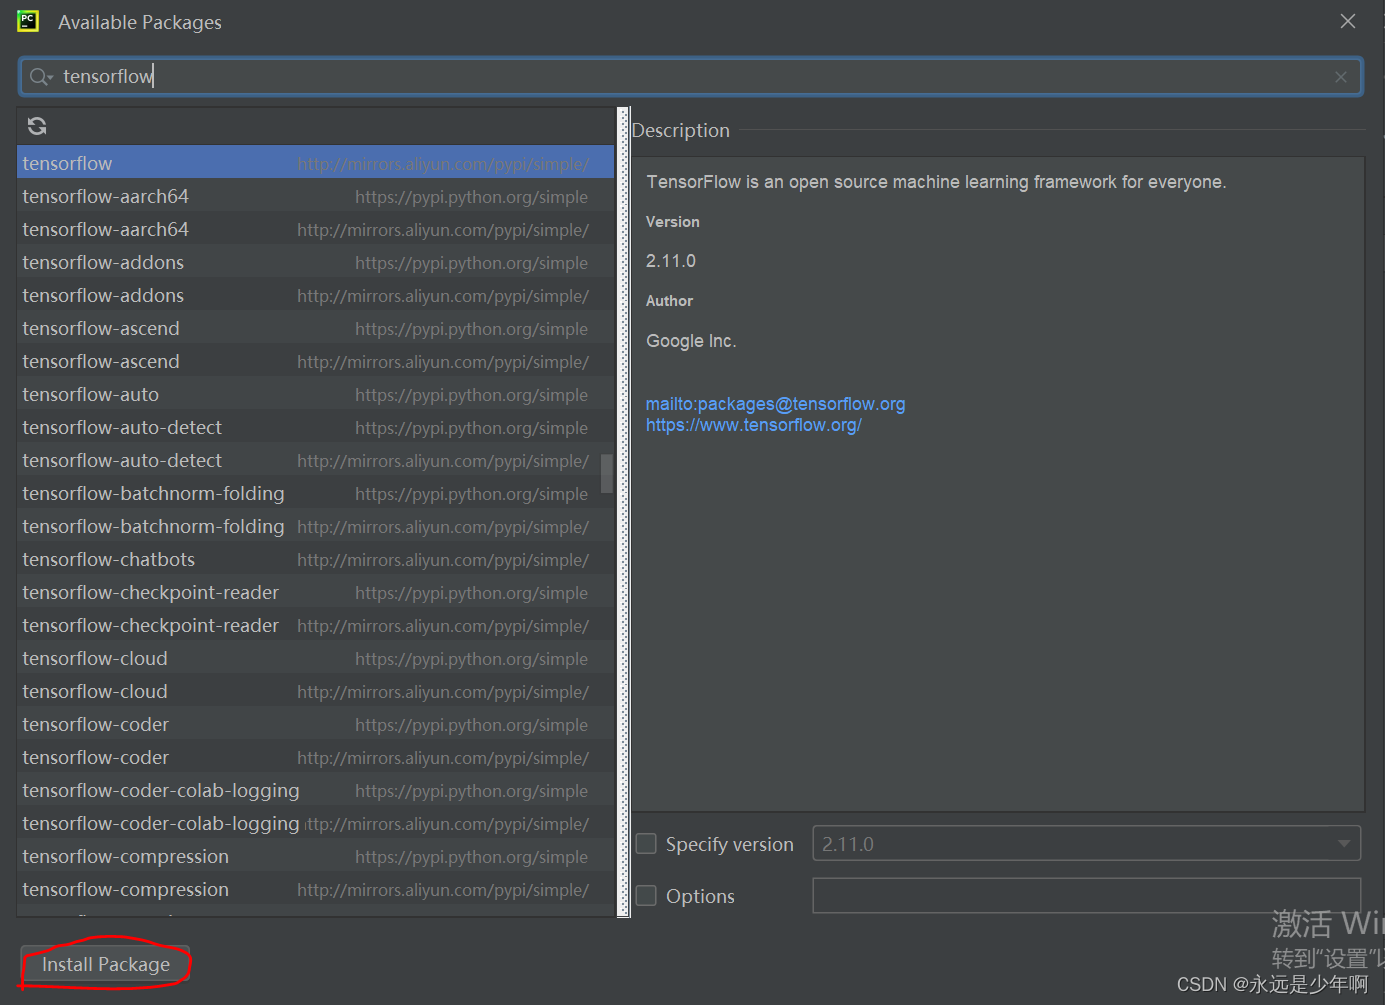Click the PyCharm logo in title bar
This screenshot has height=1005, width=1385.
click(28, 21)
